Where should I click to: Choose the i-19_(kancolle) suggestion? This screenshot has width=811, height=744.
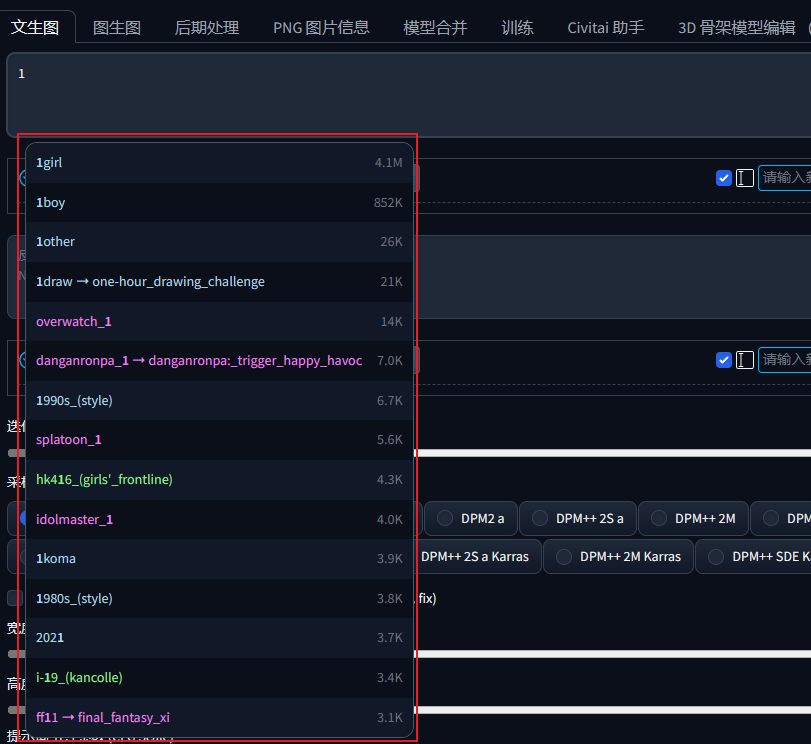pyautogui.click(x=219, y=678)
